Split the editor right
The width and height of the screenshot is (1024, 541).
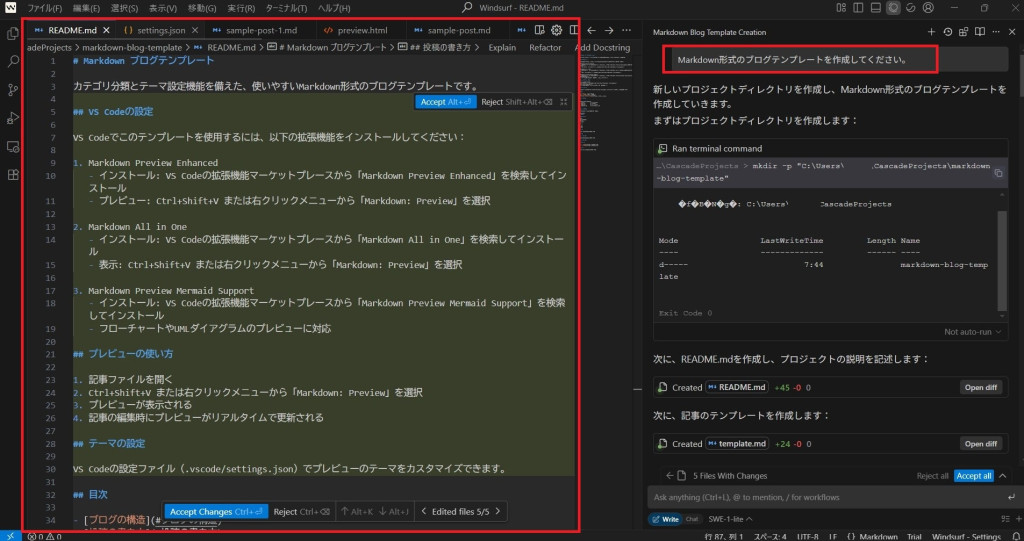coord(573,30)
